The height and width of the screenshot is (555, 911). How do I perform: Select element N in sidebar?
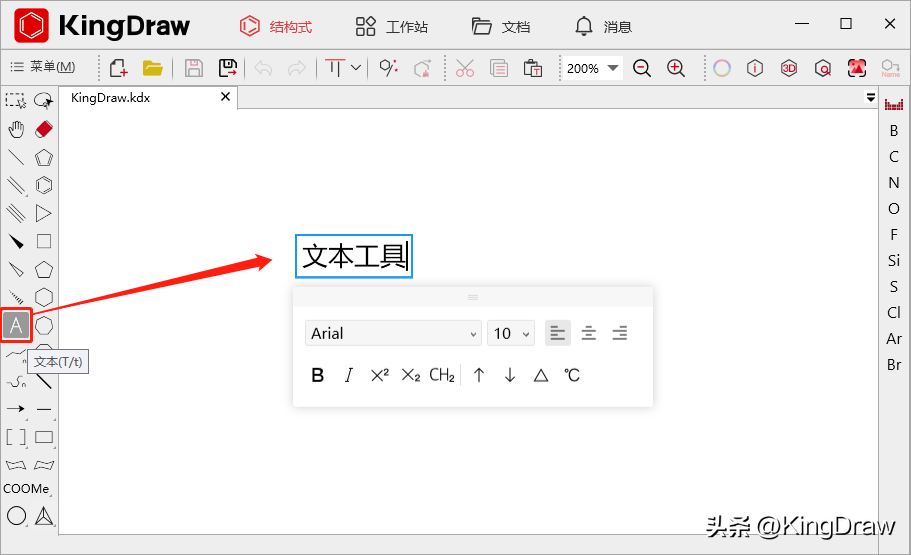pyautogui.click(x=894, y=182)
